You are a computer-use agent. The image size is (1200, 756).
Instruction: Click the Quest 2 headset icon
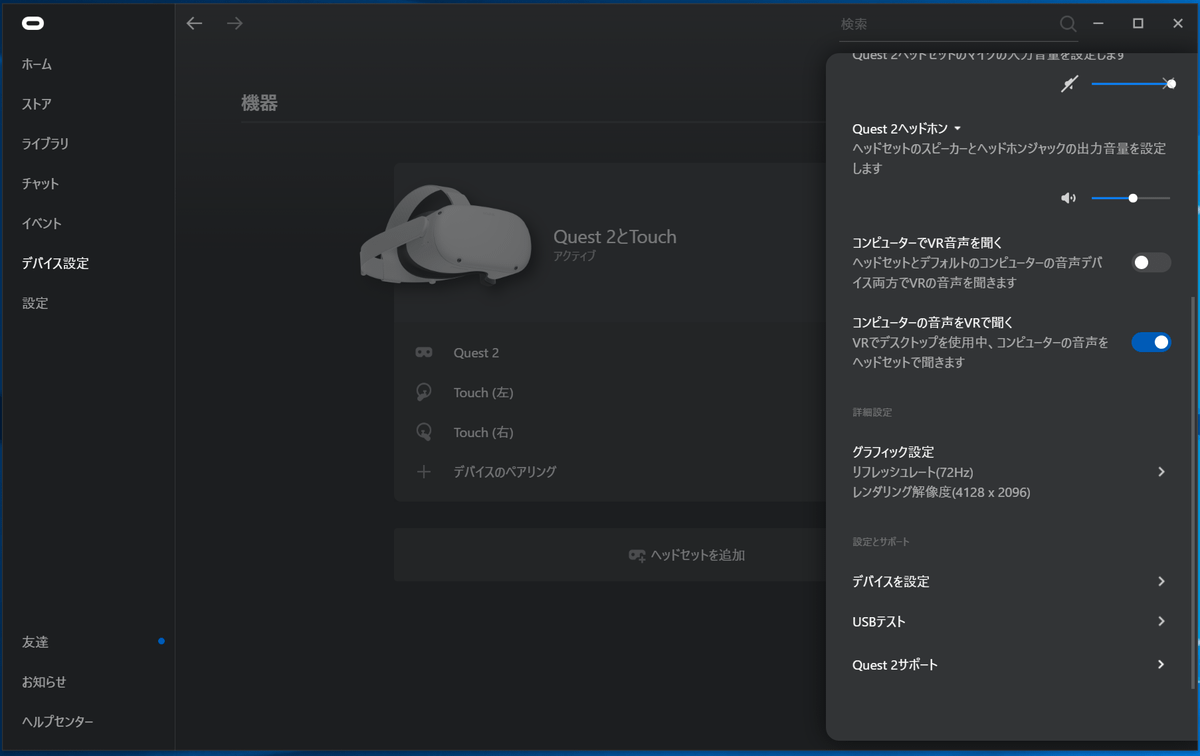click(424, 353)
